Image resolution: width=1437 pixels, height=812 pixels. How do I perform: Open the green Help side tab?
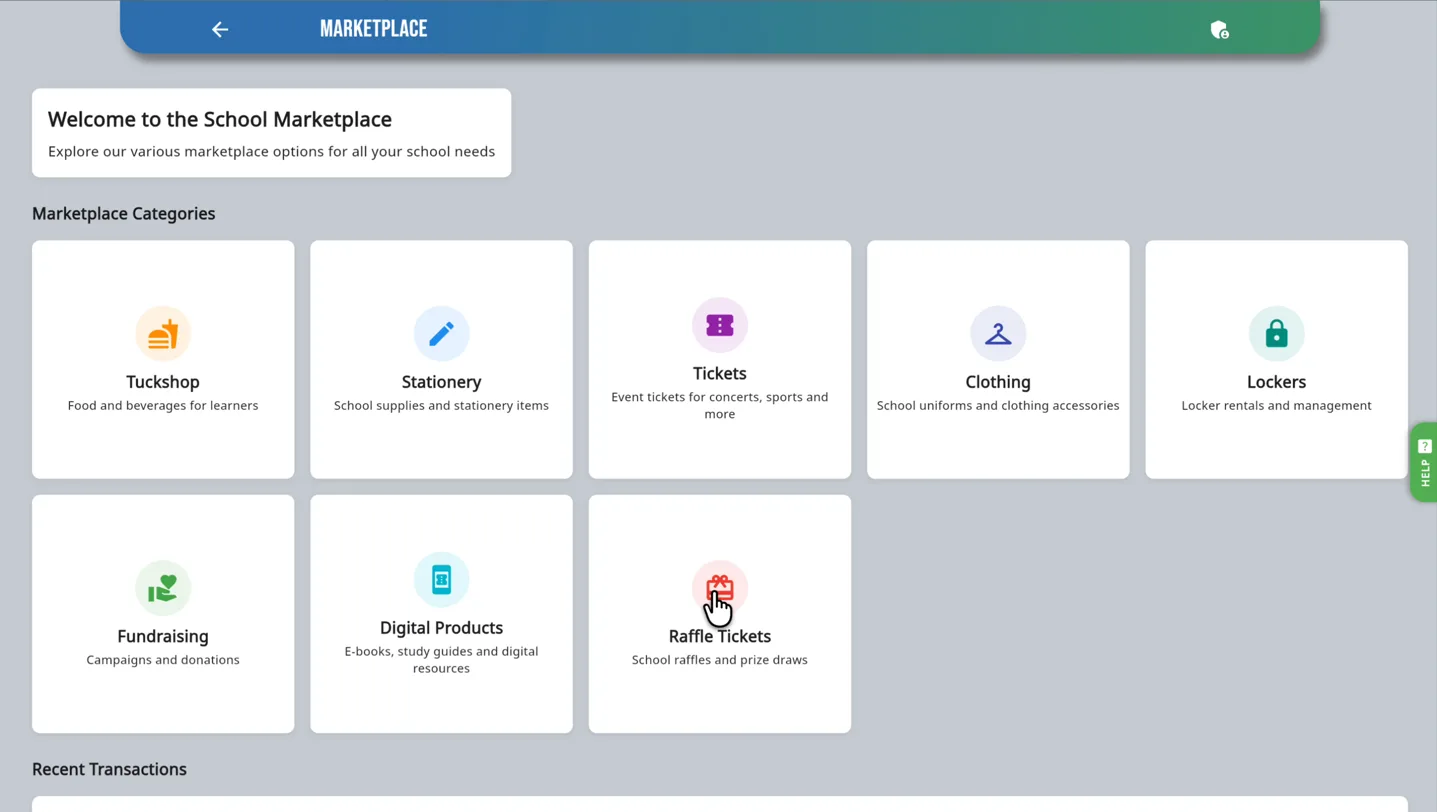(x=1424, y=462)
